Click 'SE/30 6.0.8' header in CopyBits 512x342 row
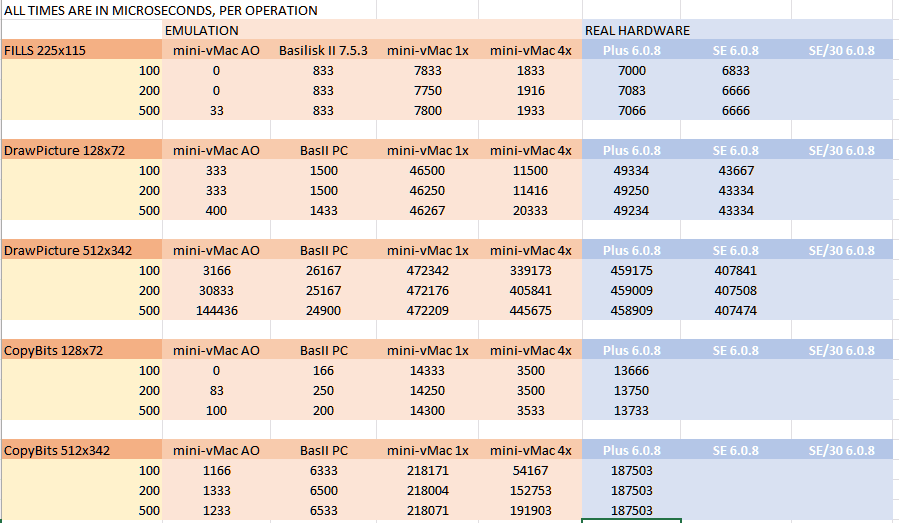Screen dimensions: 899x523 [x=842, y=451]
